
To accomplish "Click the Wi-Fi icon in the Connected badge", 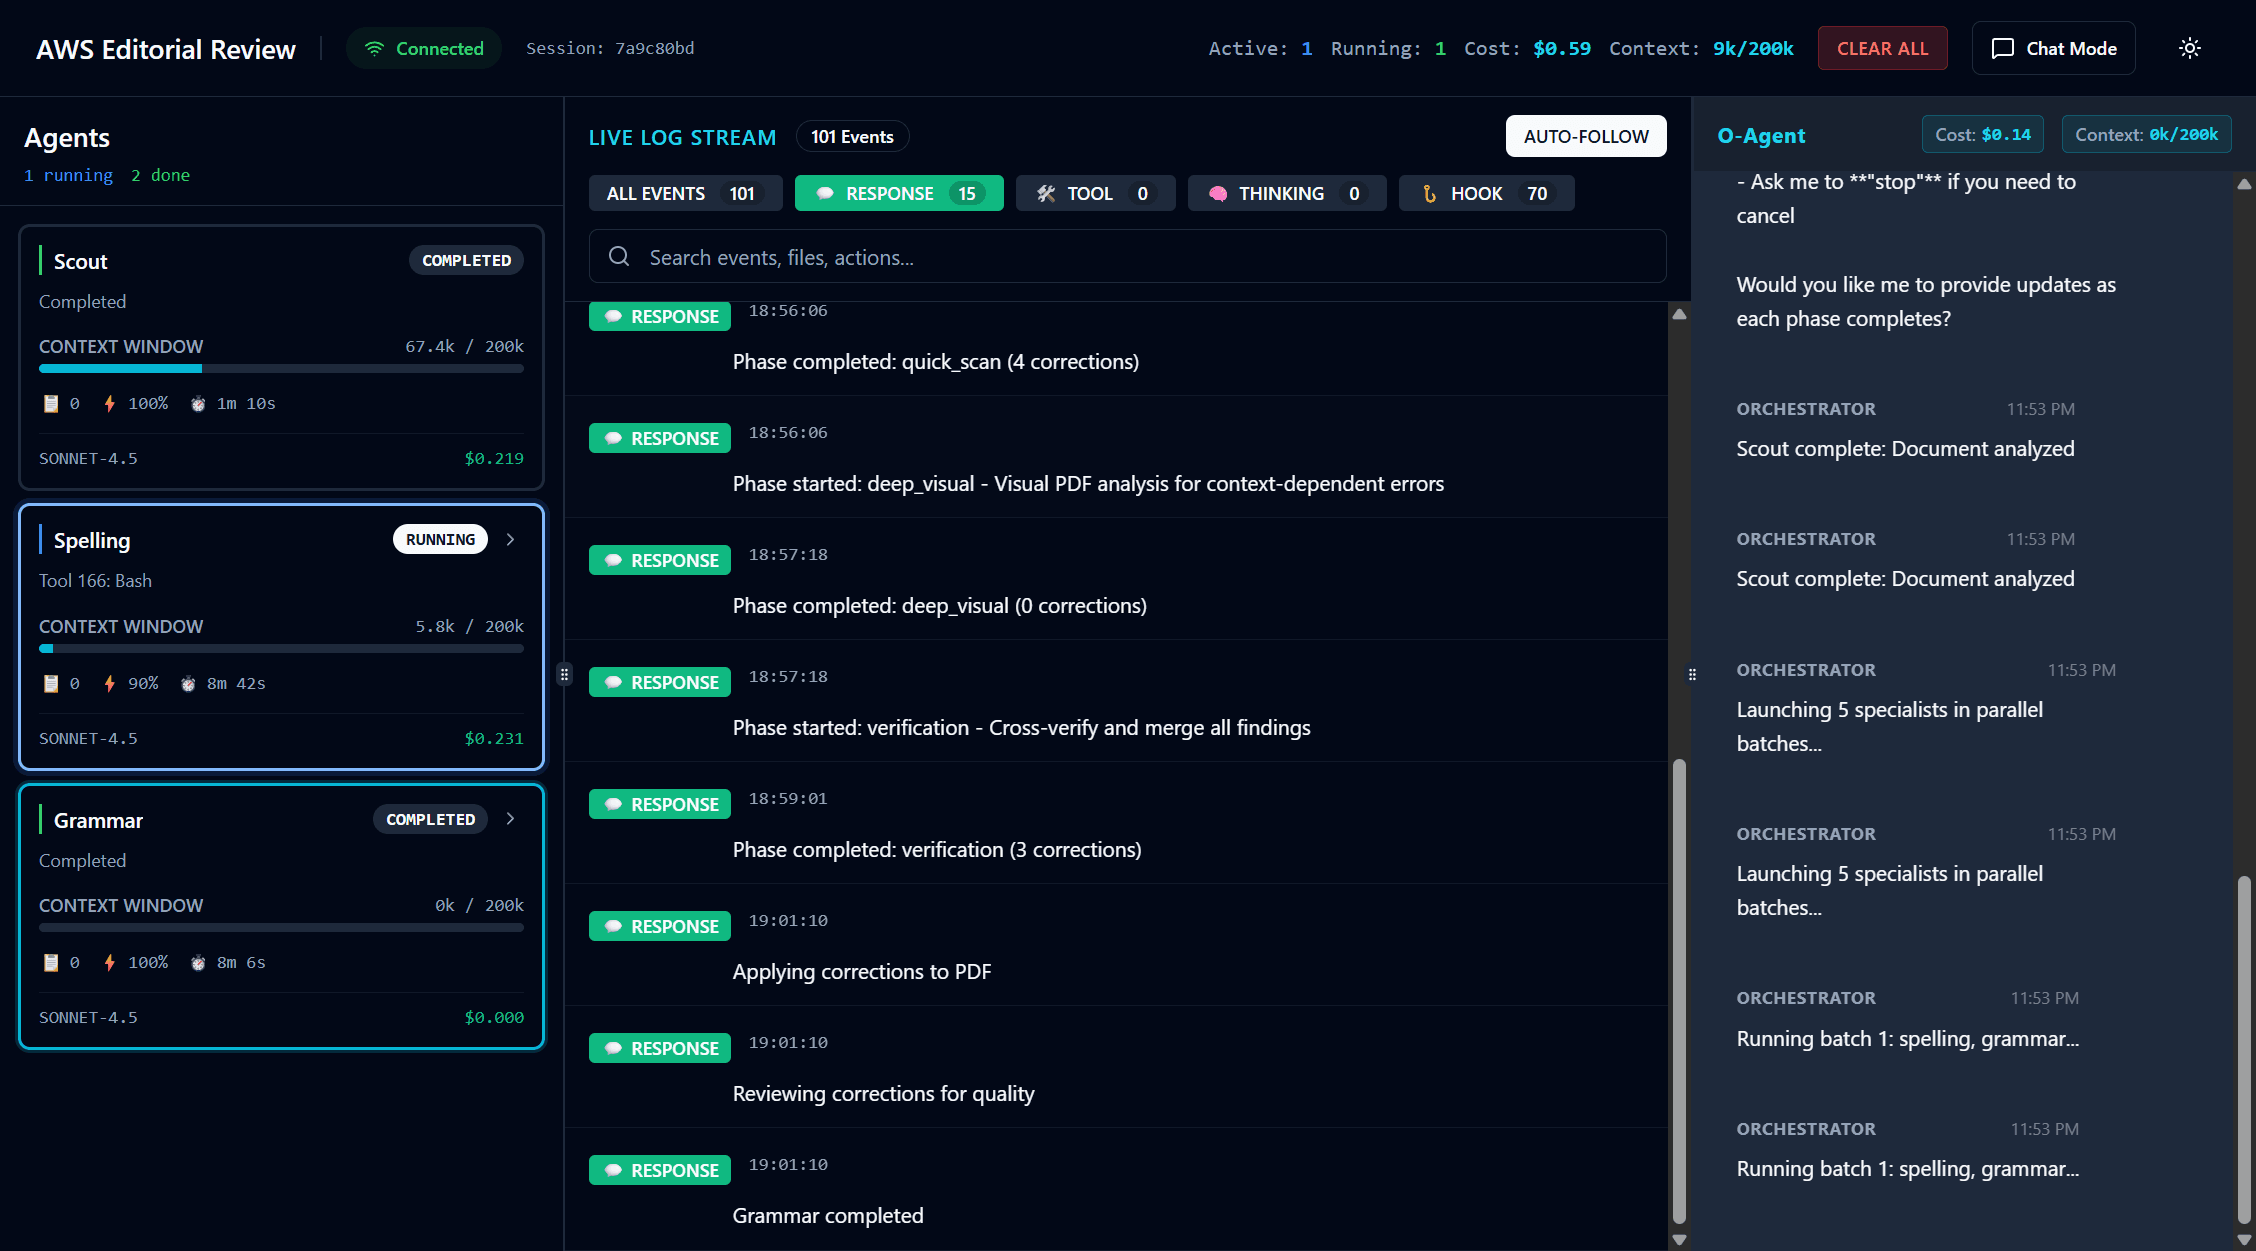I will point(374,47).
